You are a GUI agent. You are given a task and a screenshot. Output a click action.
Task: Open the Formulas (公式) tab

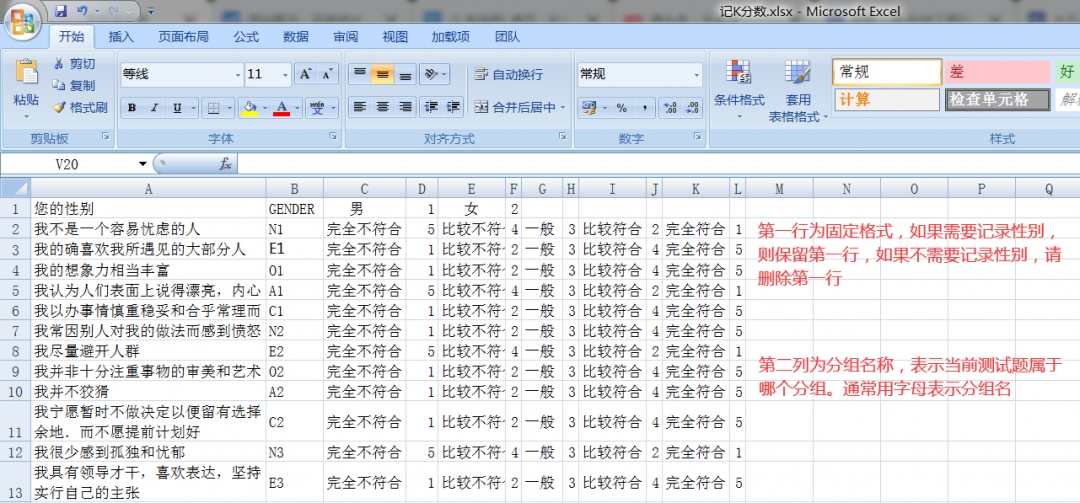tap(246, 37)
